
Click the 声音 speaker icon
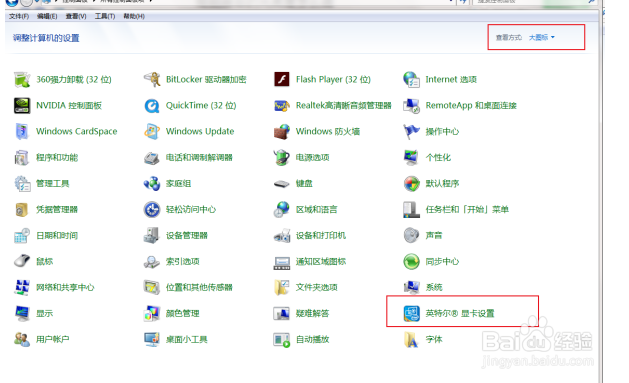point(412,236)
